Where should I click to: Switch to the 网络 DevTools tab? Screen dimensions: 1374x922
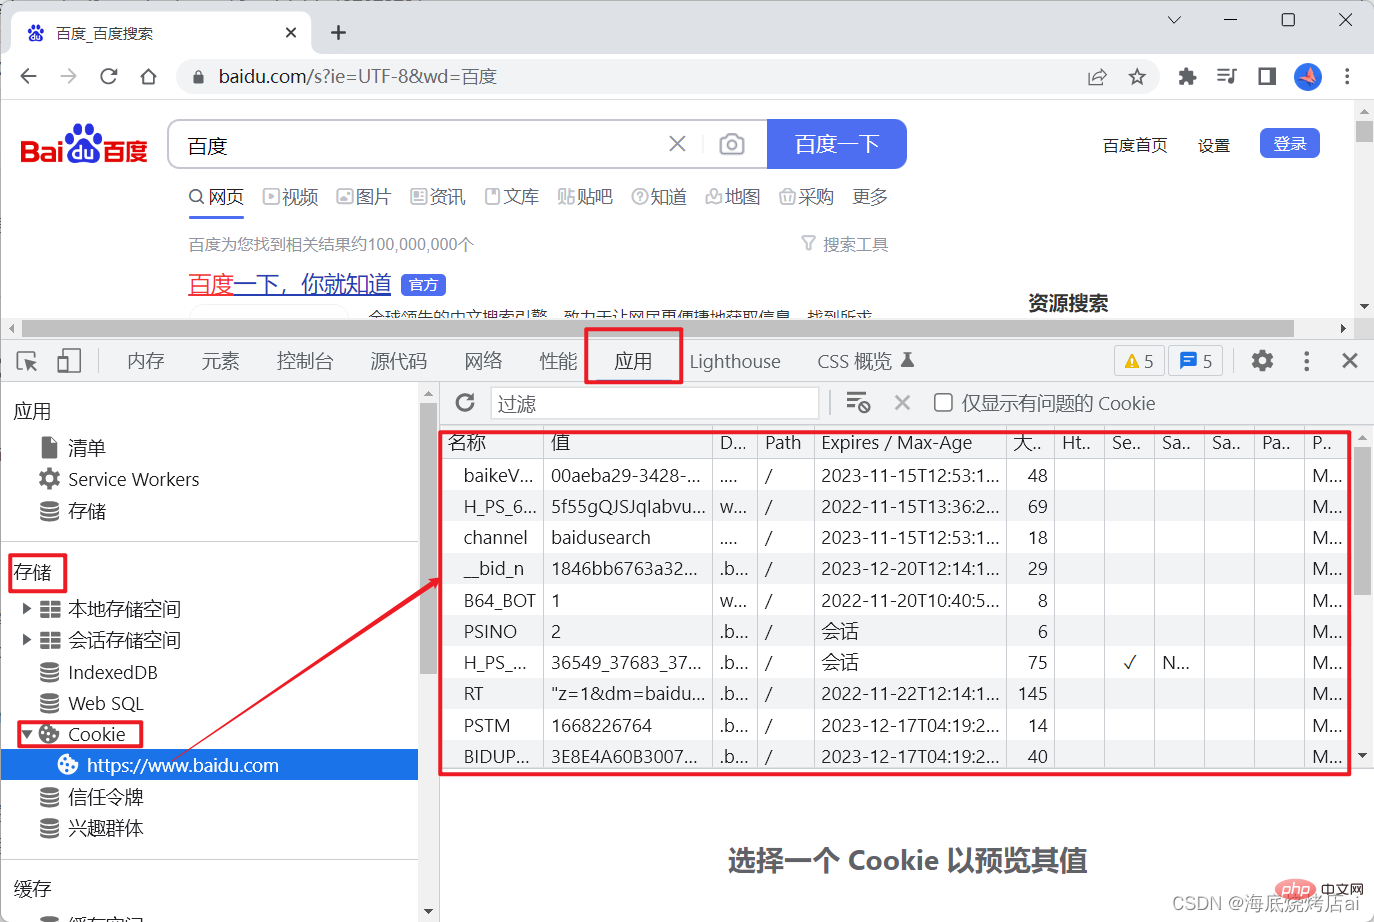[483, 360]
